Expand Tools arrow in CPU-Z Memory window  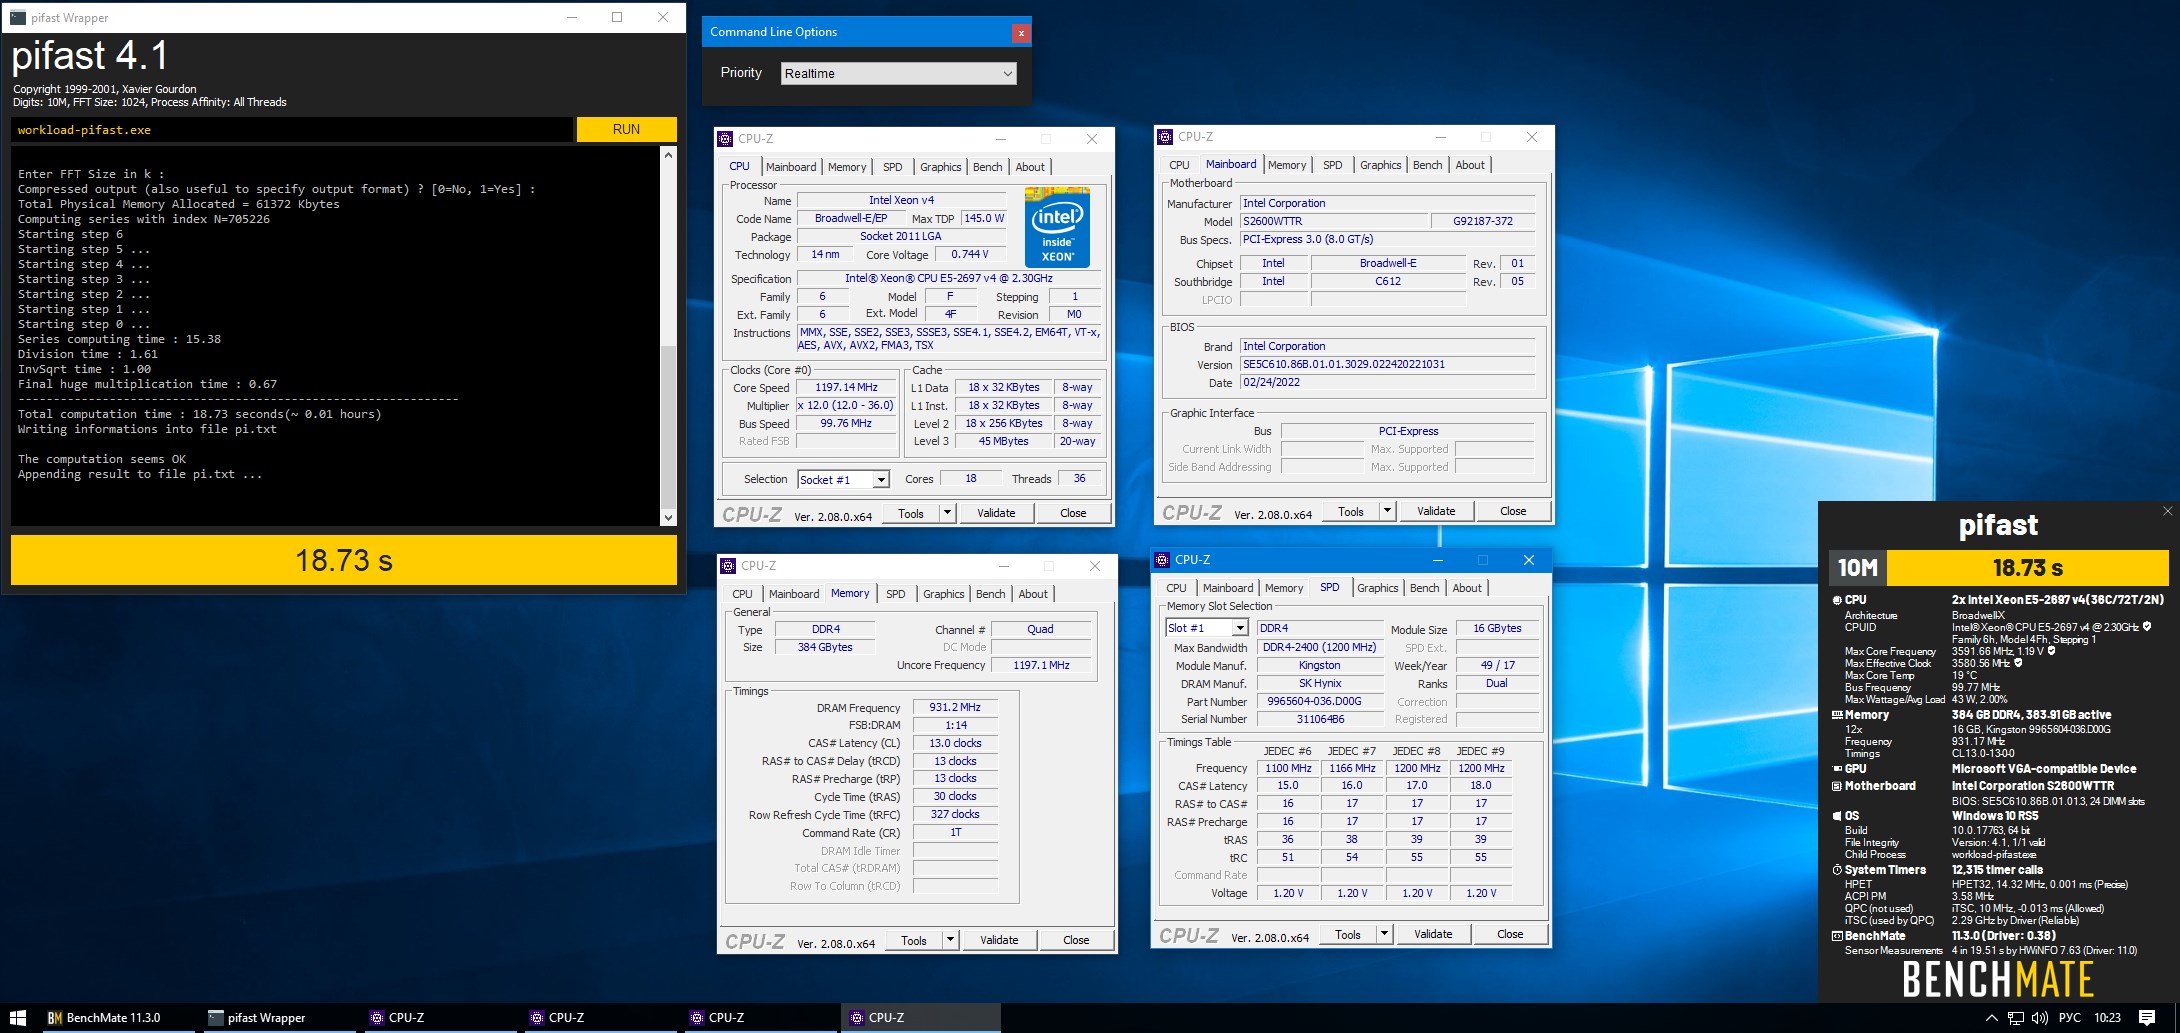(x=950, y=940)
